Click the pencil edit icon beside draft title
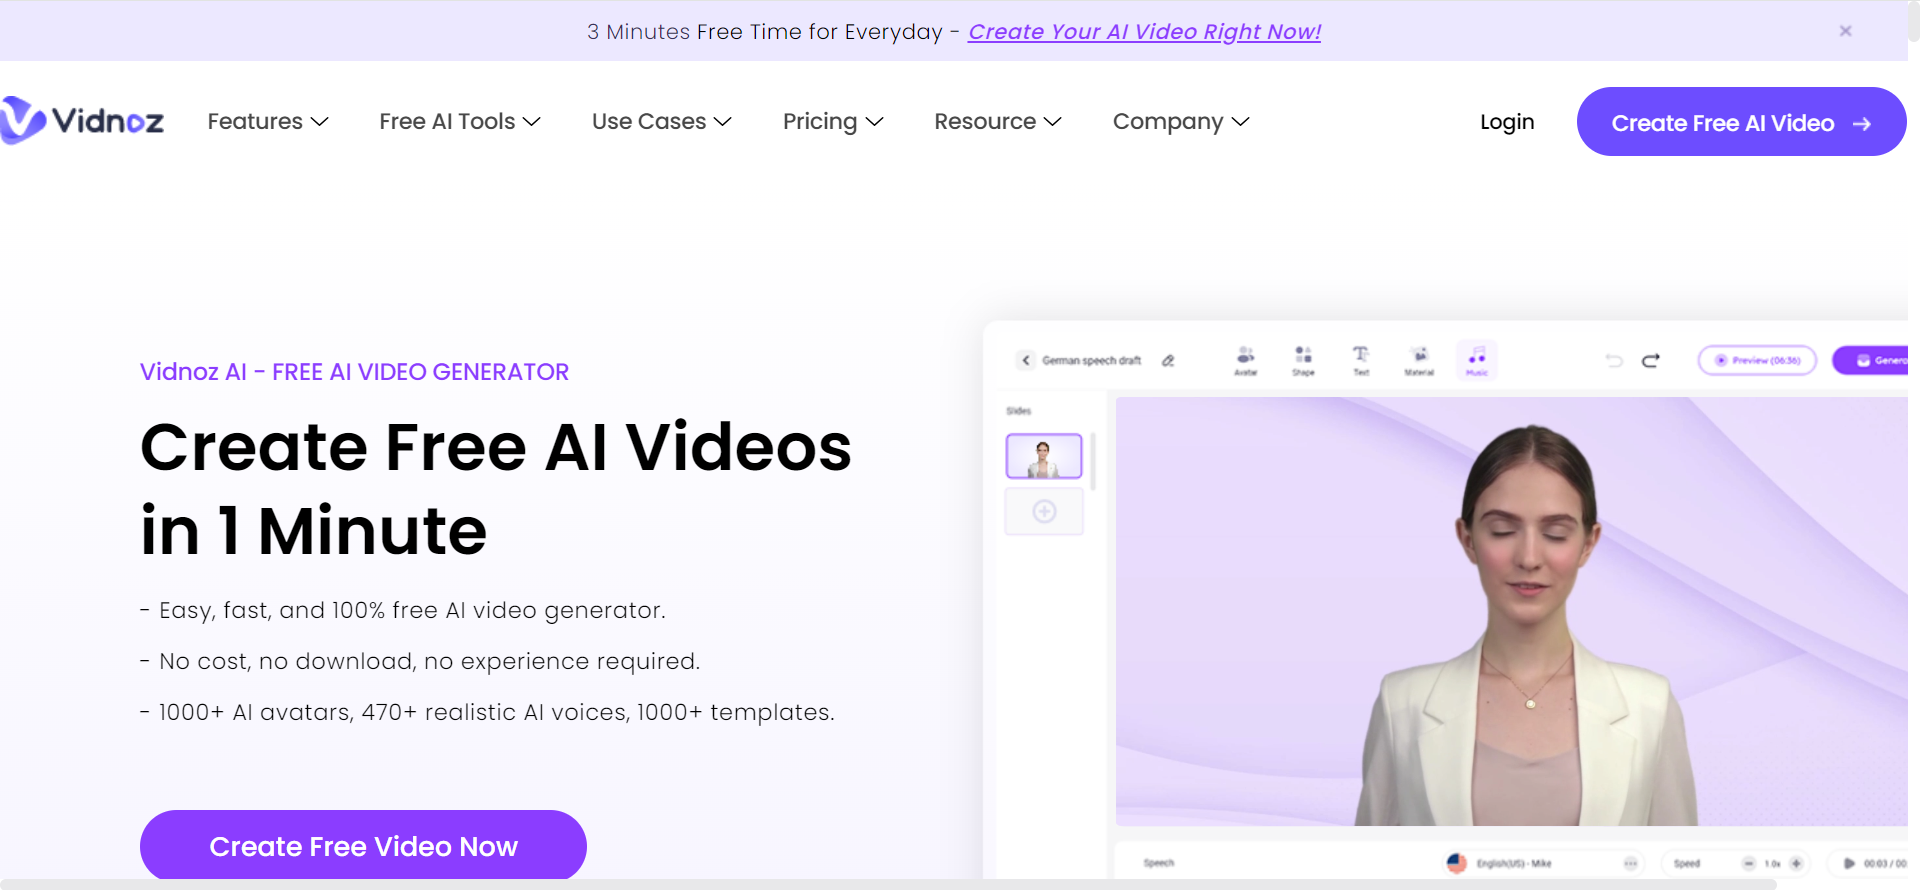 pyautogui.click(x=1168, y=360)
